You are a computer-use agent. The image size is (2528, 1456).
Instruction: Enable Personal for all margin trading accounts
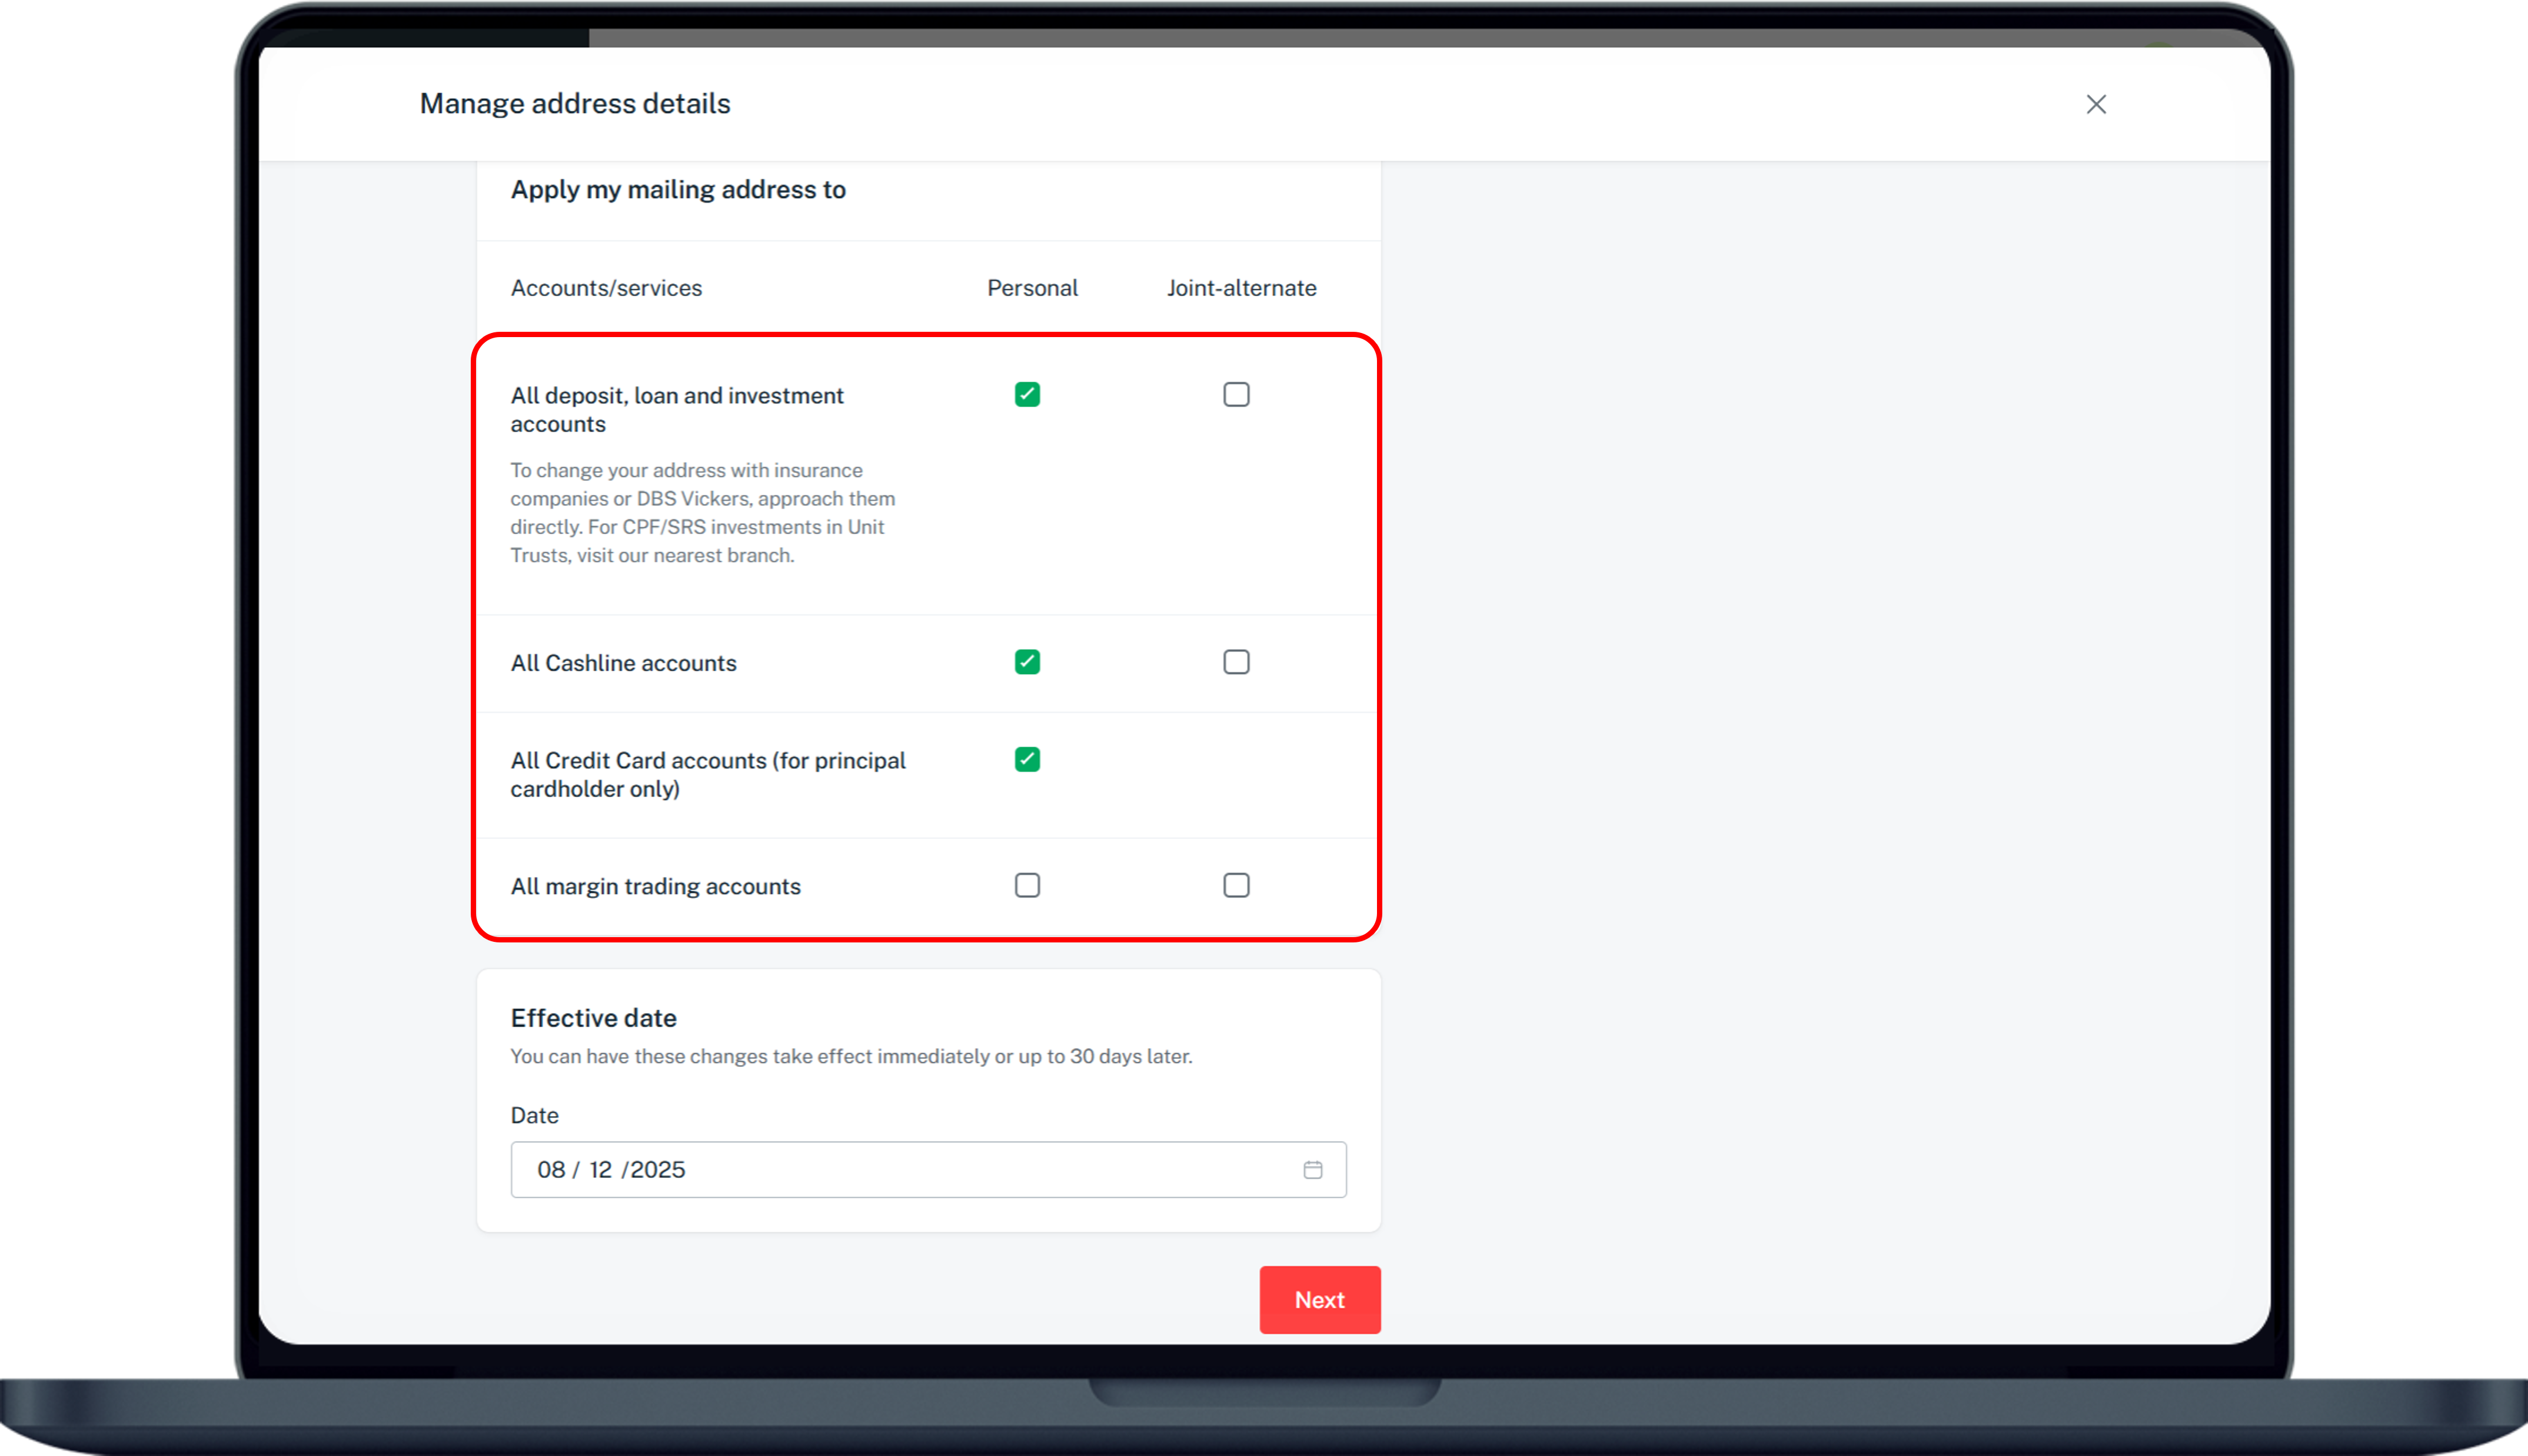pos(1026,884)
